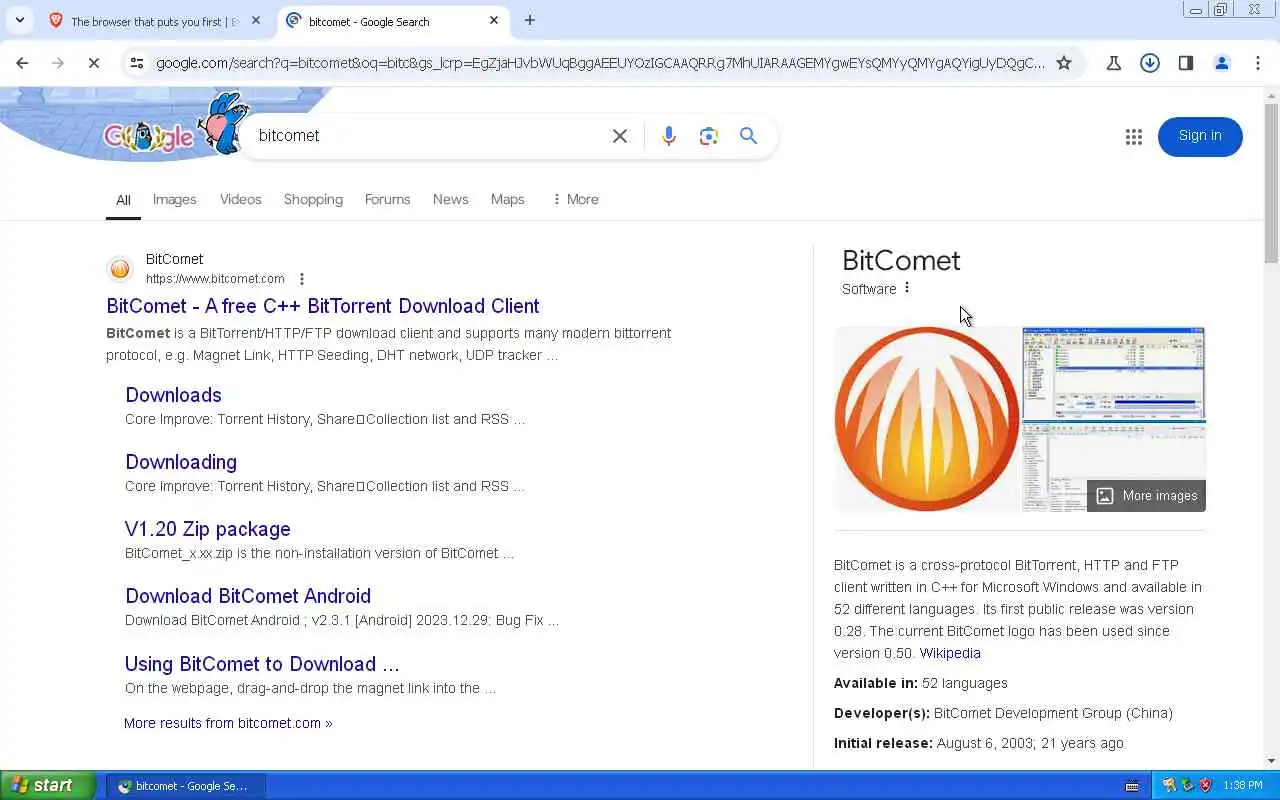Click the More images button
The width and height of the screenshot is (1280, 800).
[1146, 496]
